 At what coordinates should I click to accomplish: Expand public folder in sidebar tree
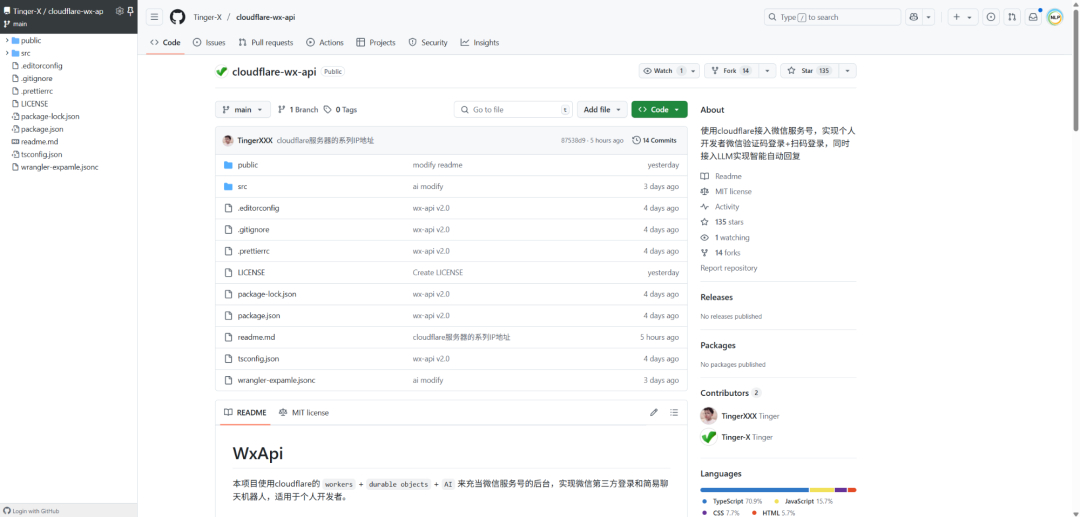click(x=7, y=41)
